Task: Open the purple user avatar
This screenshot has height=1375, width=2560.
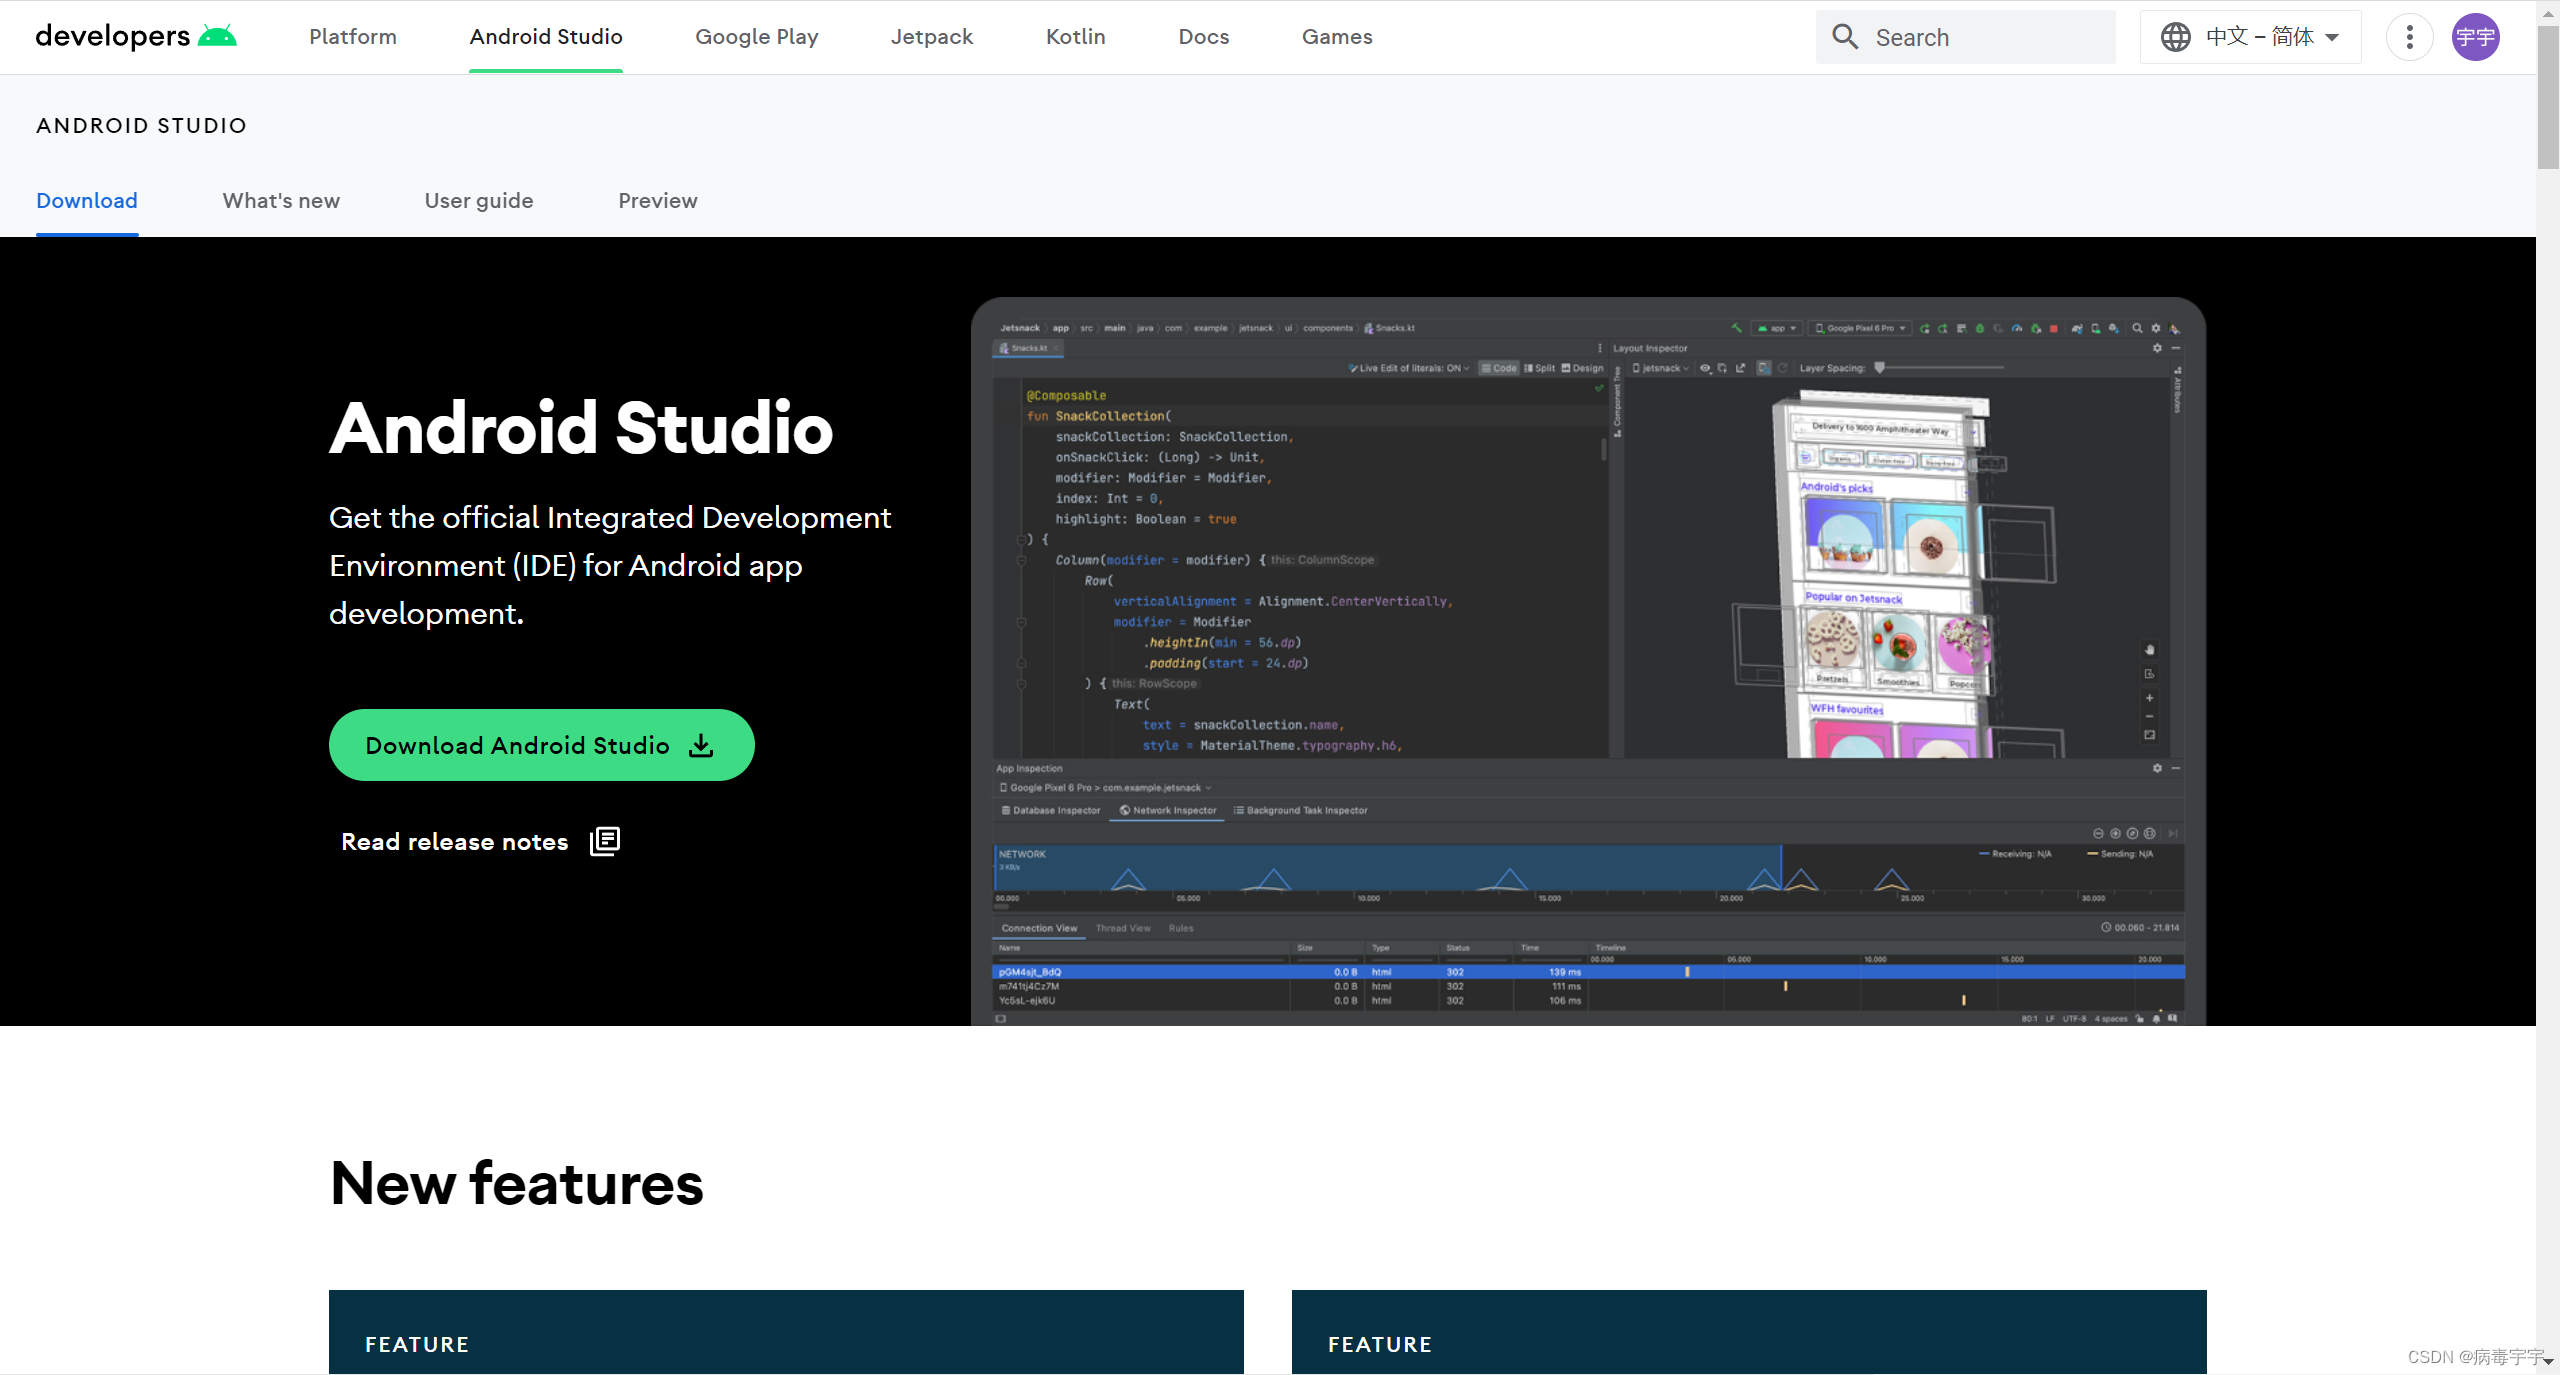Action: (x=2475, y=37)
